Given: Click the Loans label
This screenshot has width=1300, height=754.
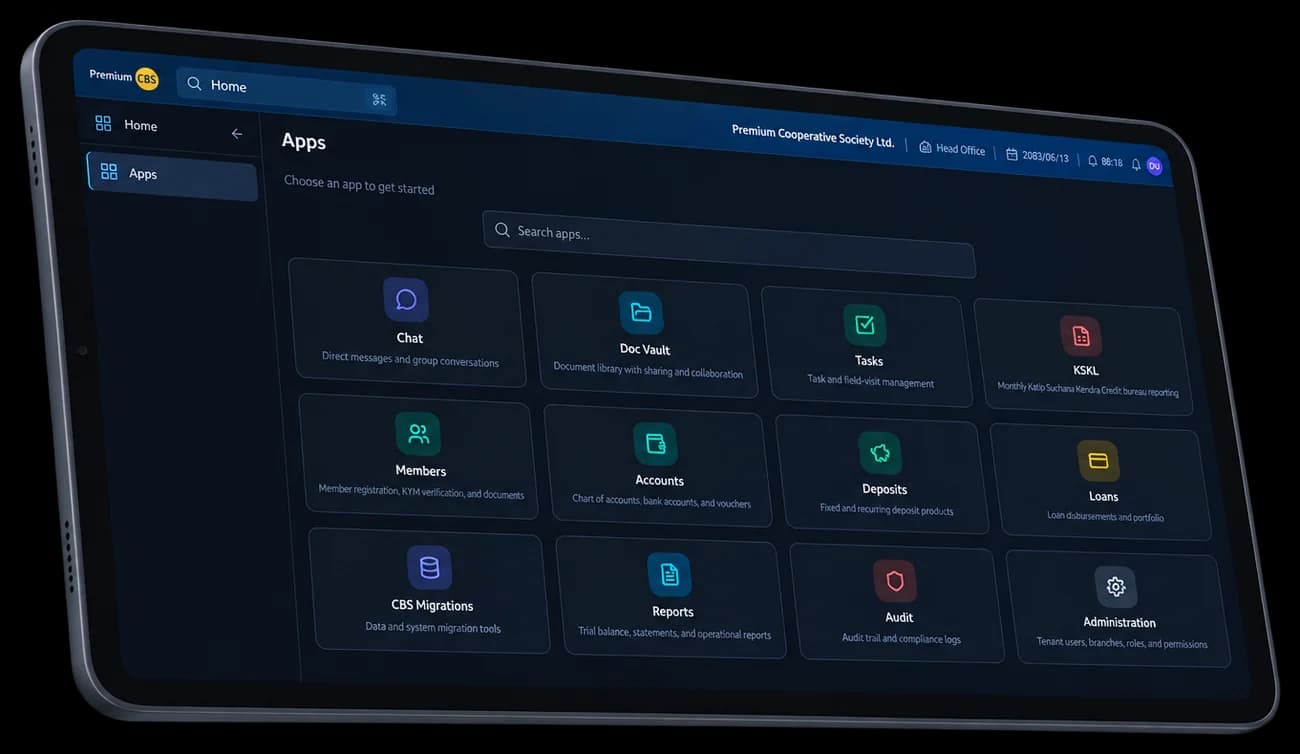Looking at the screenshot, I should (x=1104, y=496).
